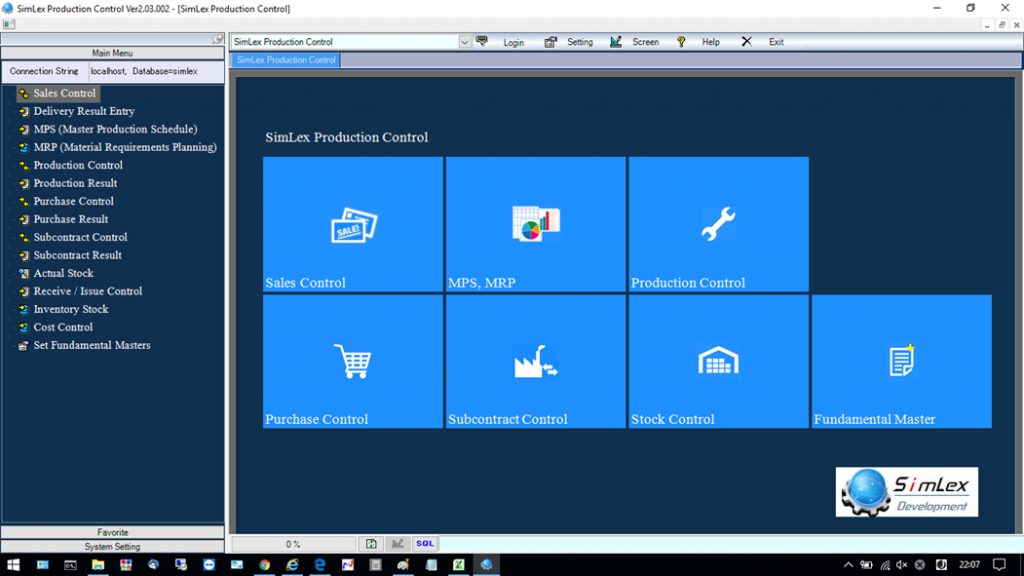1024x576 pixels.
Task: Expand the Favorite panel at the bottom
Action: 113,532
